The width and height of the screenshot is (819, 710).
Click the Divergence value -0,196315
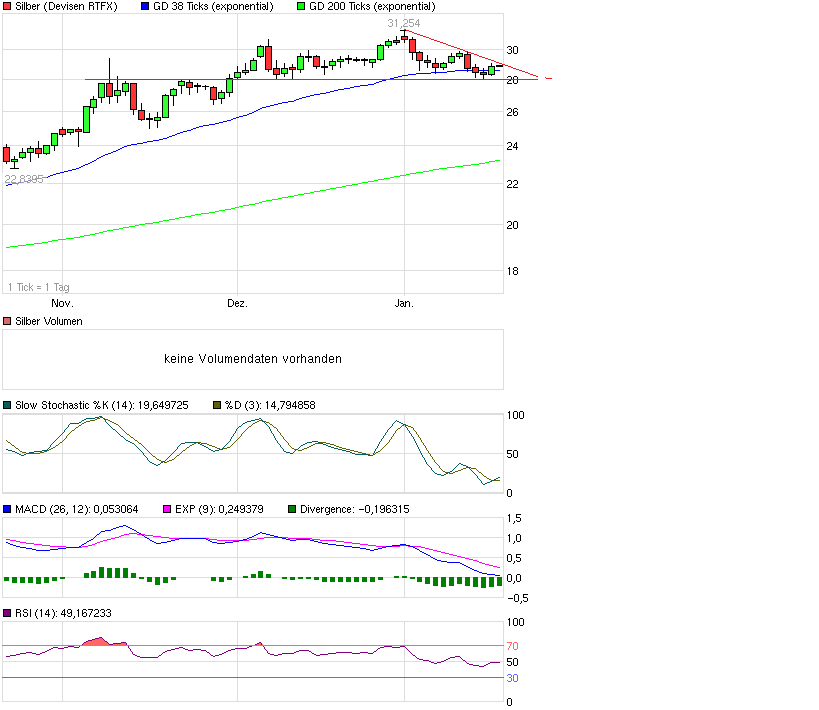pos(384,509)
